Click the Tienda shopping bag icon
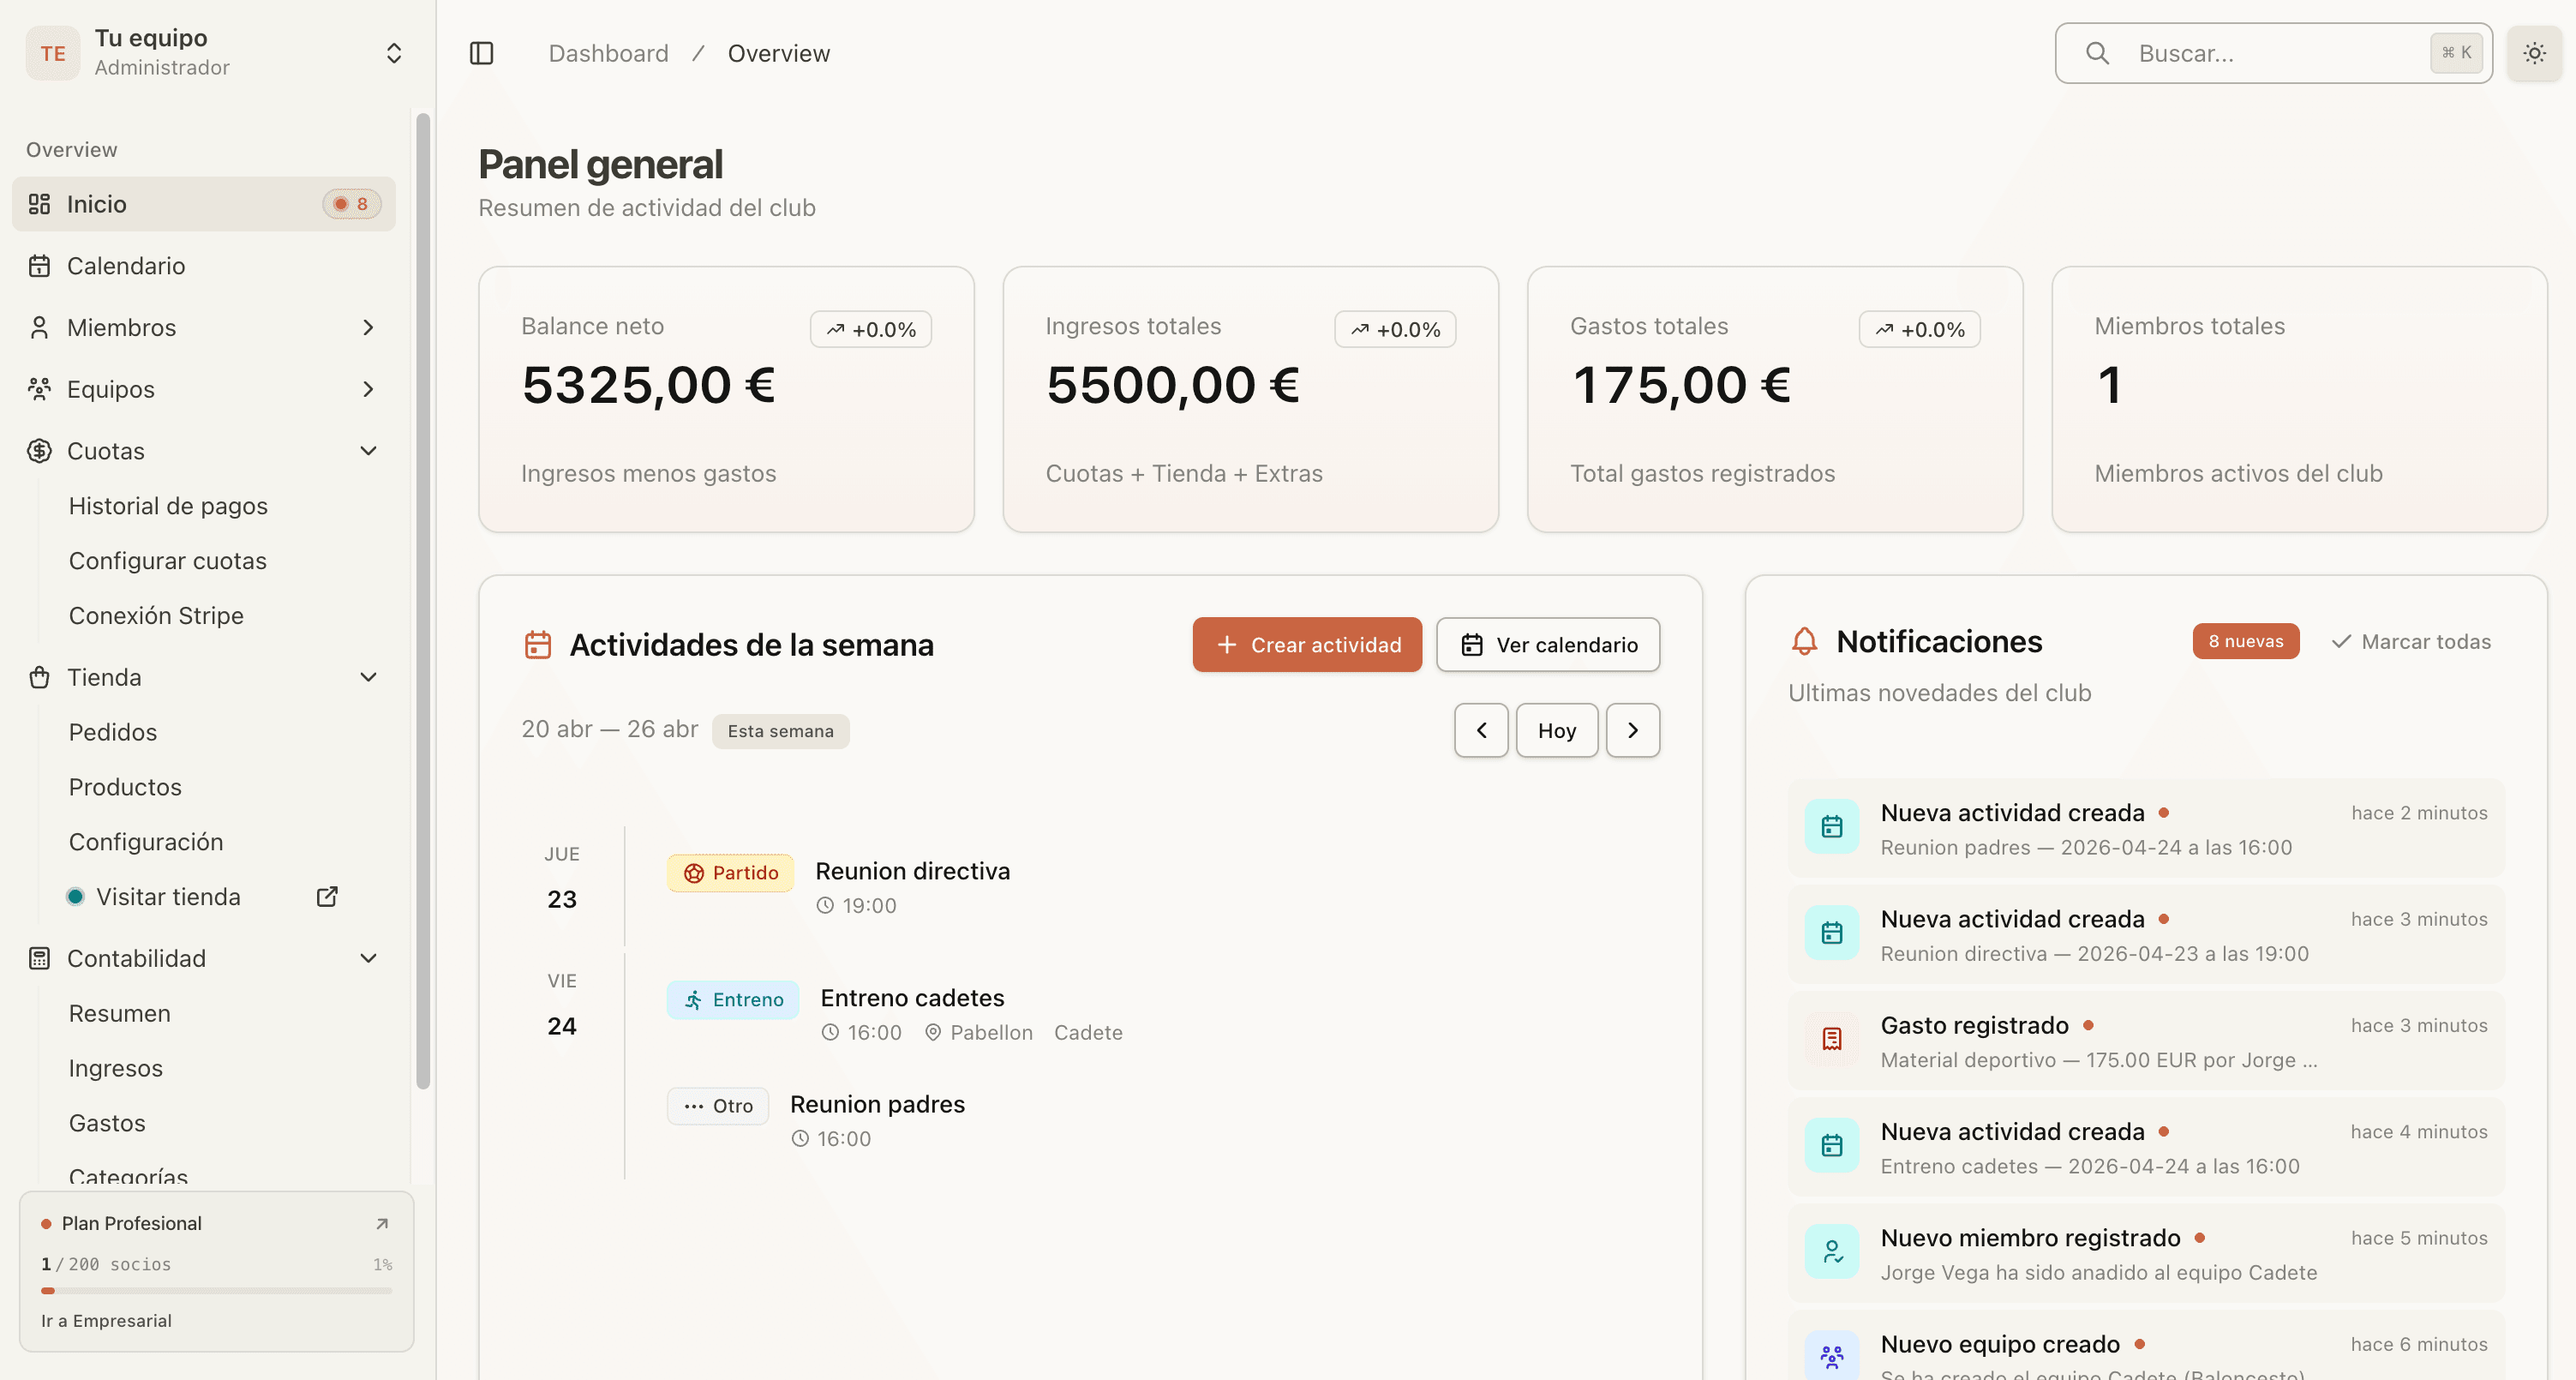This screenshot has width=2576, height=1380. click(39, 677)
